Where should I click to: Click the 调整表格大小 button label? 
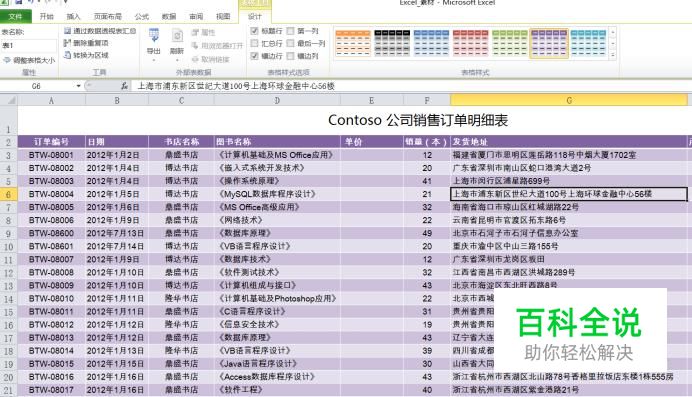tap(34, 60)
